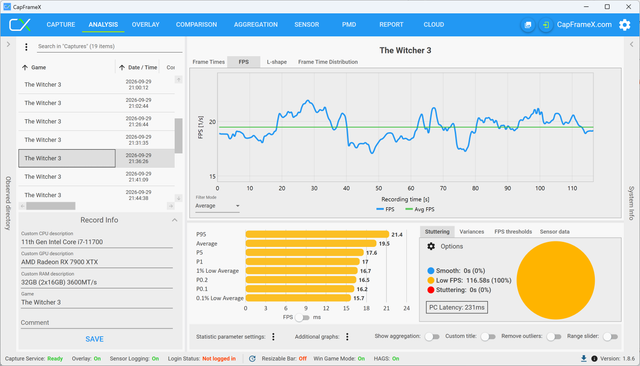Screen dimensions: 640x366
Task: Enable the Range slider switch
Action: [610, 337]
